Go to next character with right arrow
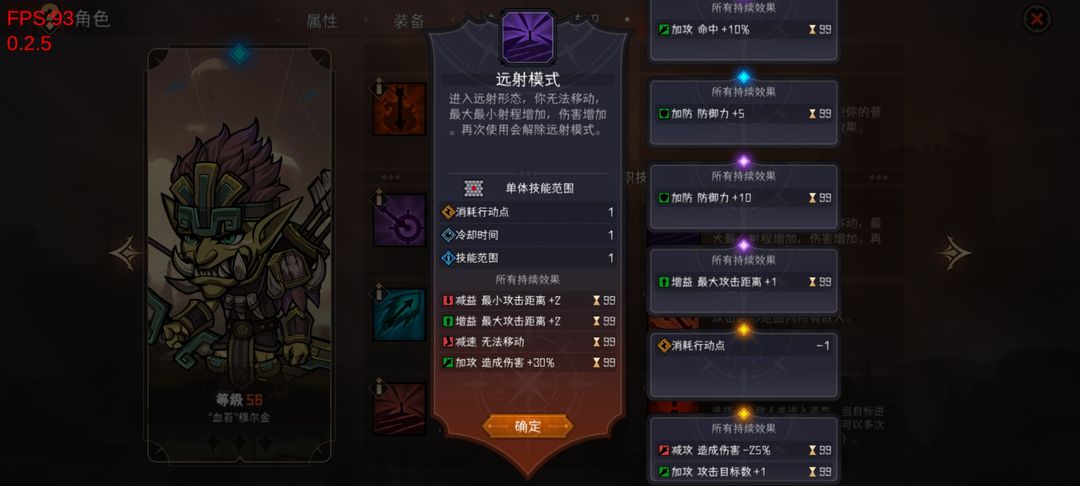Screen dimensions: 1080x486 click(953, 253)
